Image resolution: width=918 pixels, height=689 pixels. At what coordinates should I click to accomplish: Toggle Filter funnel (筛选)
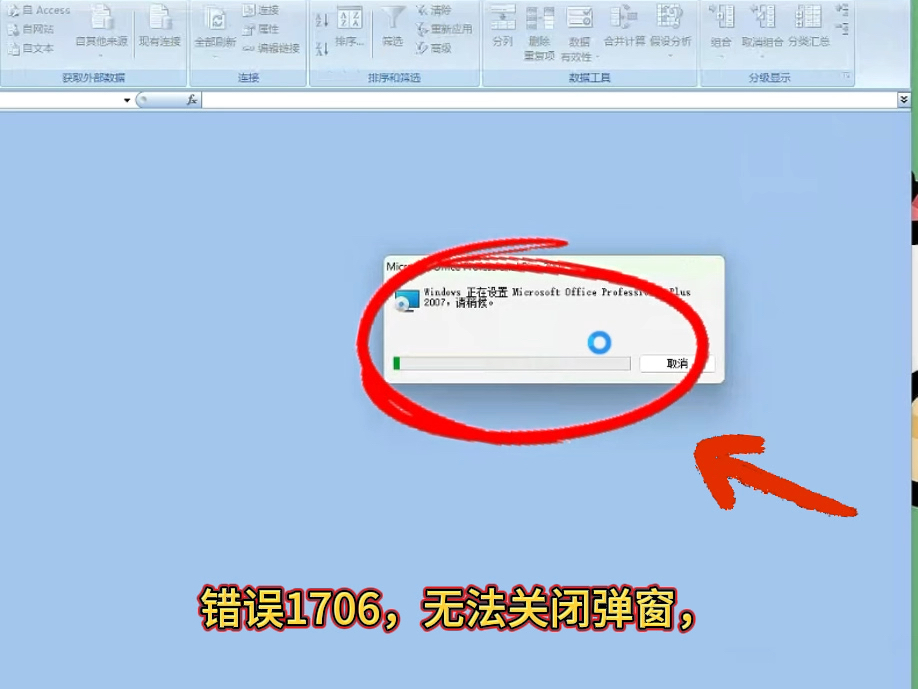pyautogui.click(x=392, y=26)
